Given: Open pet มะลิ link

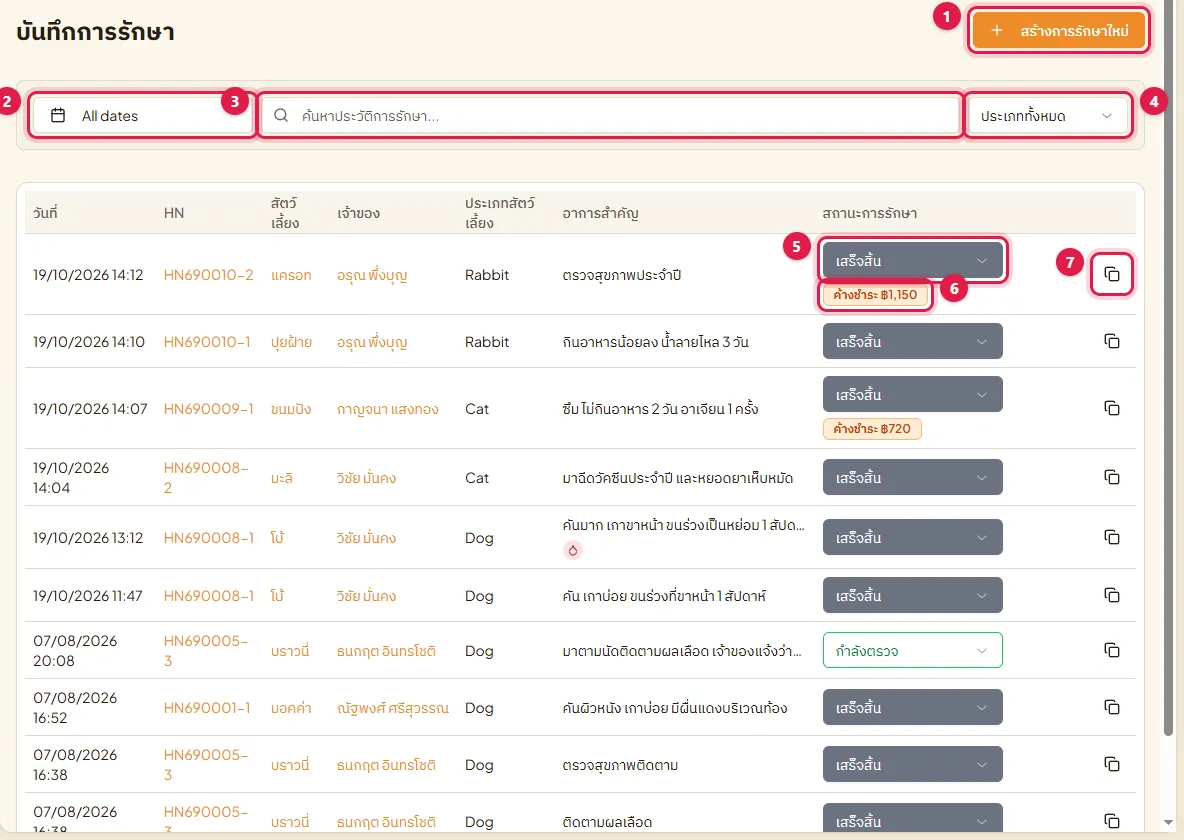Looking at the screenshot, I should coord(282,478).
